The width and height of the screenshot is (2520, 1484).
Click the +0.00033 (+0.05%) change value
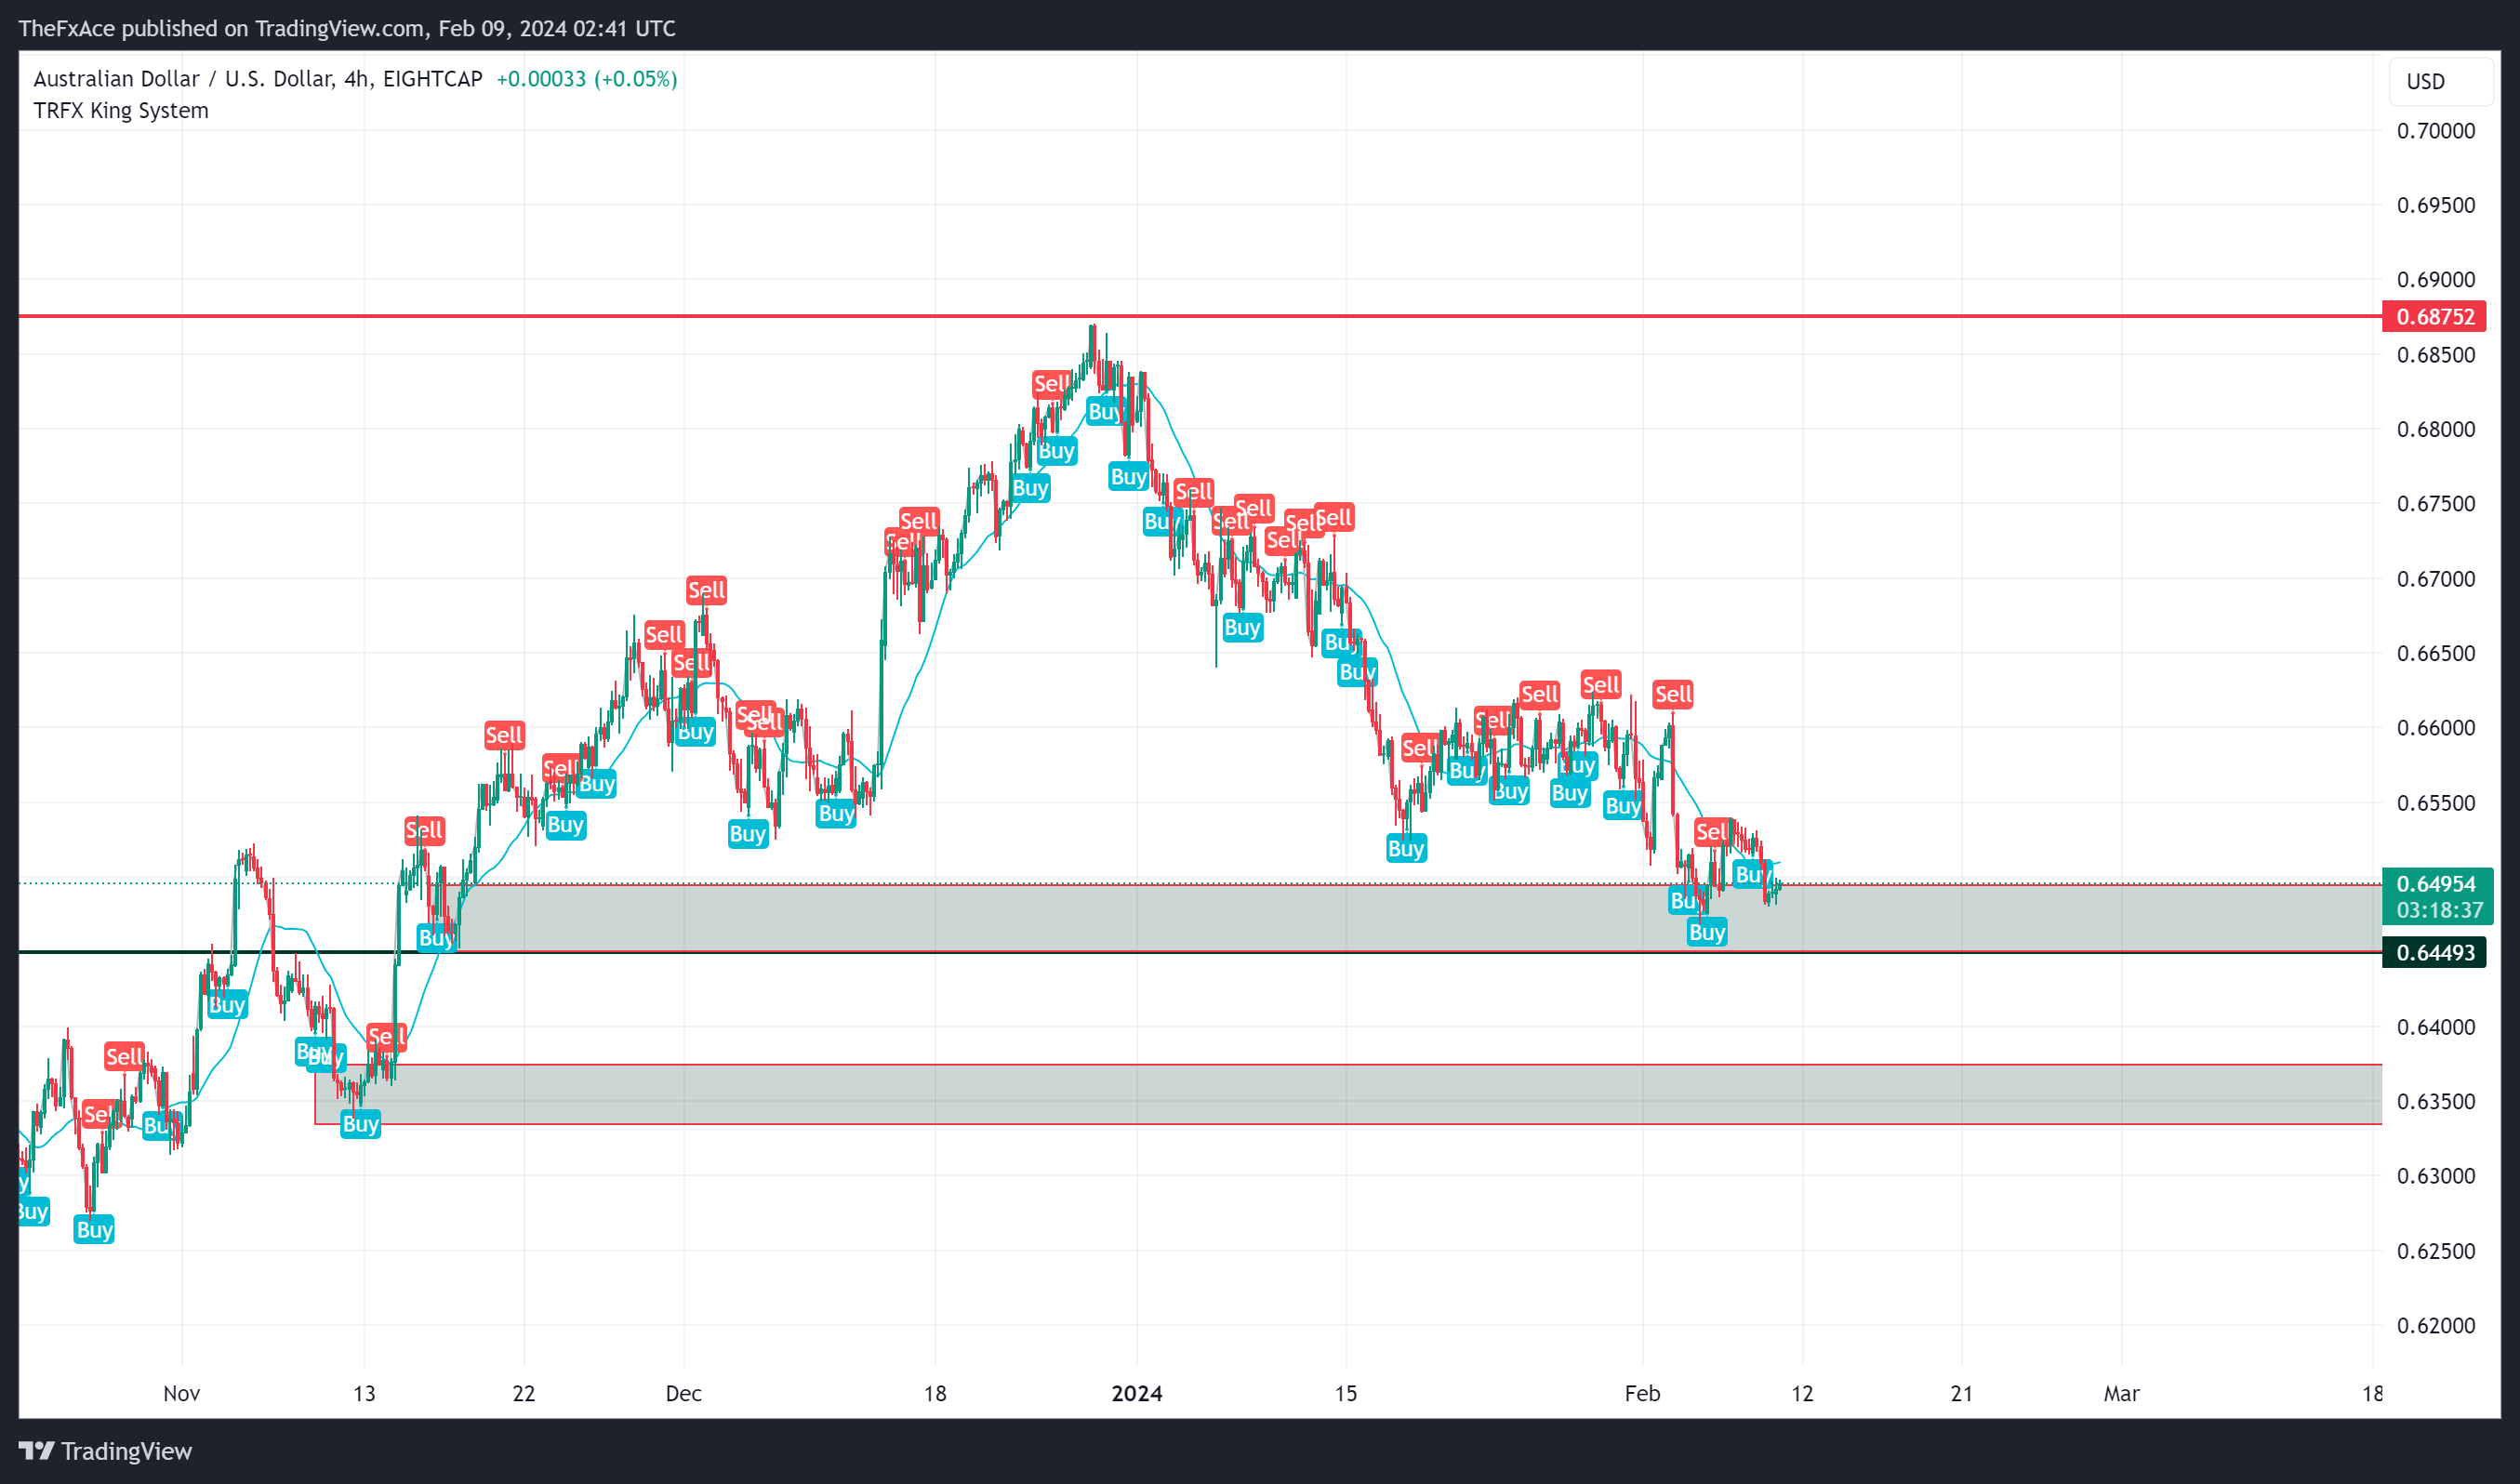coord(587,79)
